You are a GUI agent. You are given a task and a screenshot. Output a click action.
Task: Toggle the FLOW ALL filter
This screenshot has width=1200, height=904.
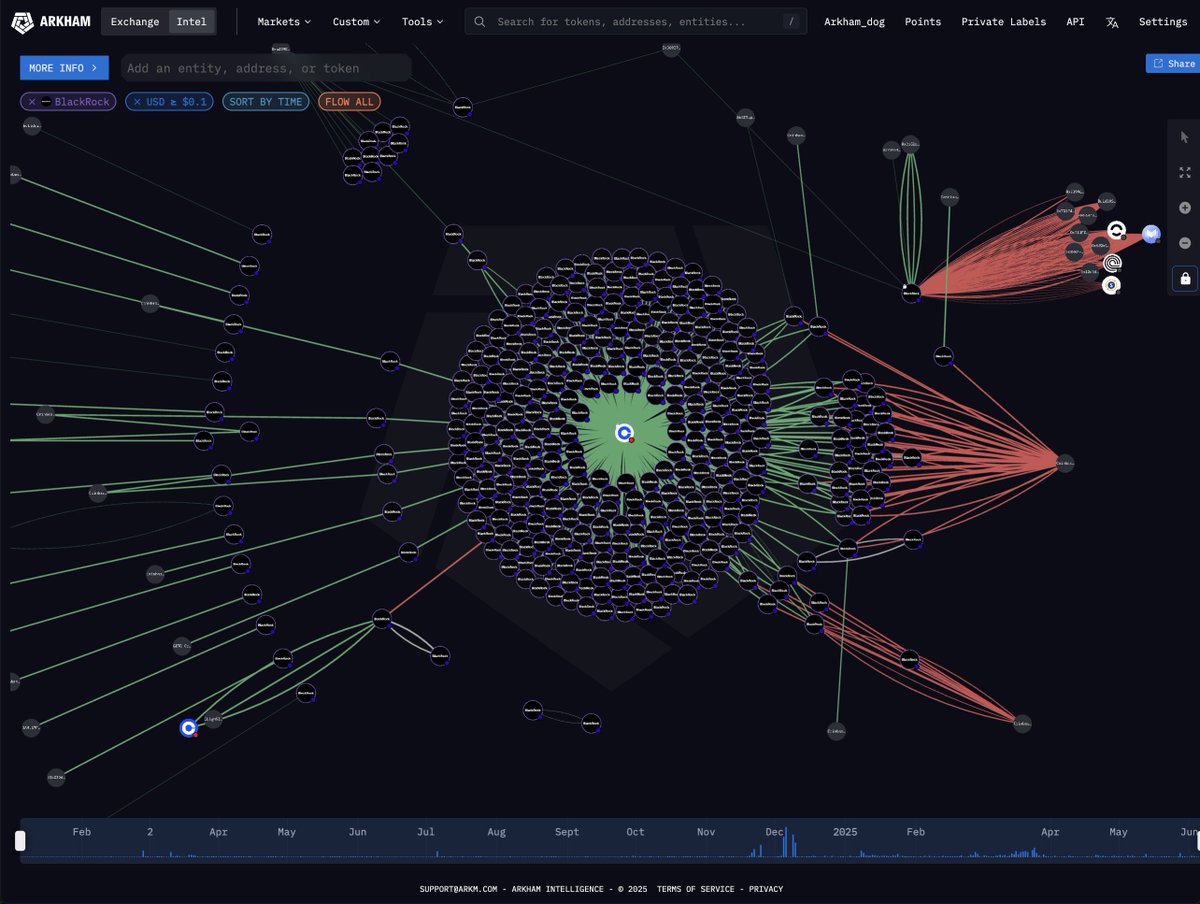(349, 102)
